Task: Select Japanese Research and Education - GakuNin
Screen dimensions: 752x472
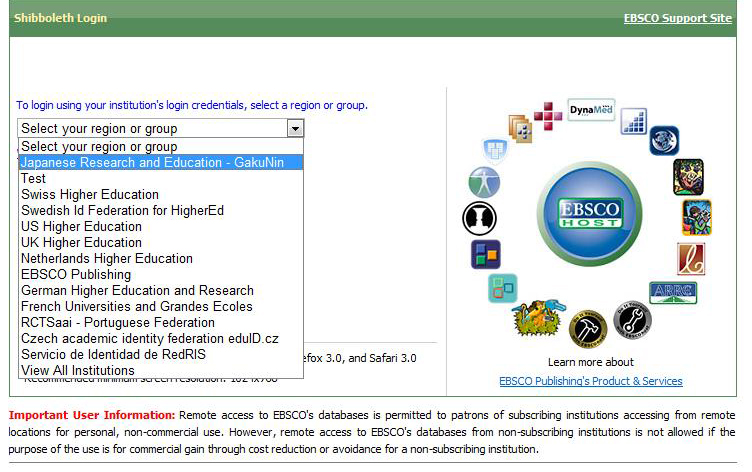Action: [x=161, y=162]
